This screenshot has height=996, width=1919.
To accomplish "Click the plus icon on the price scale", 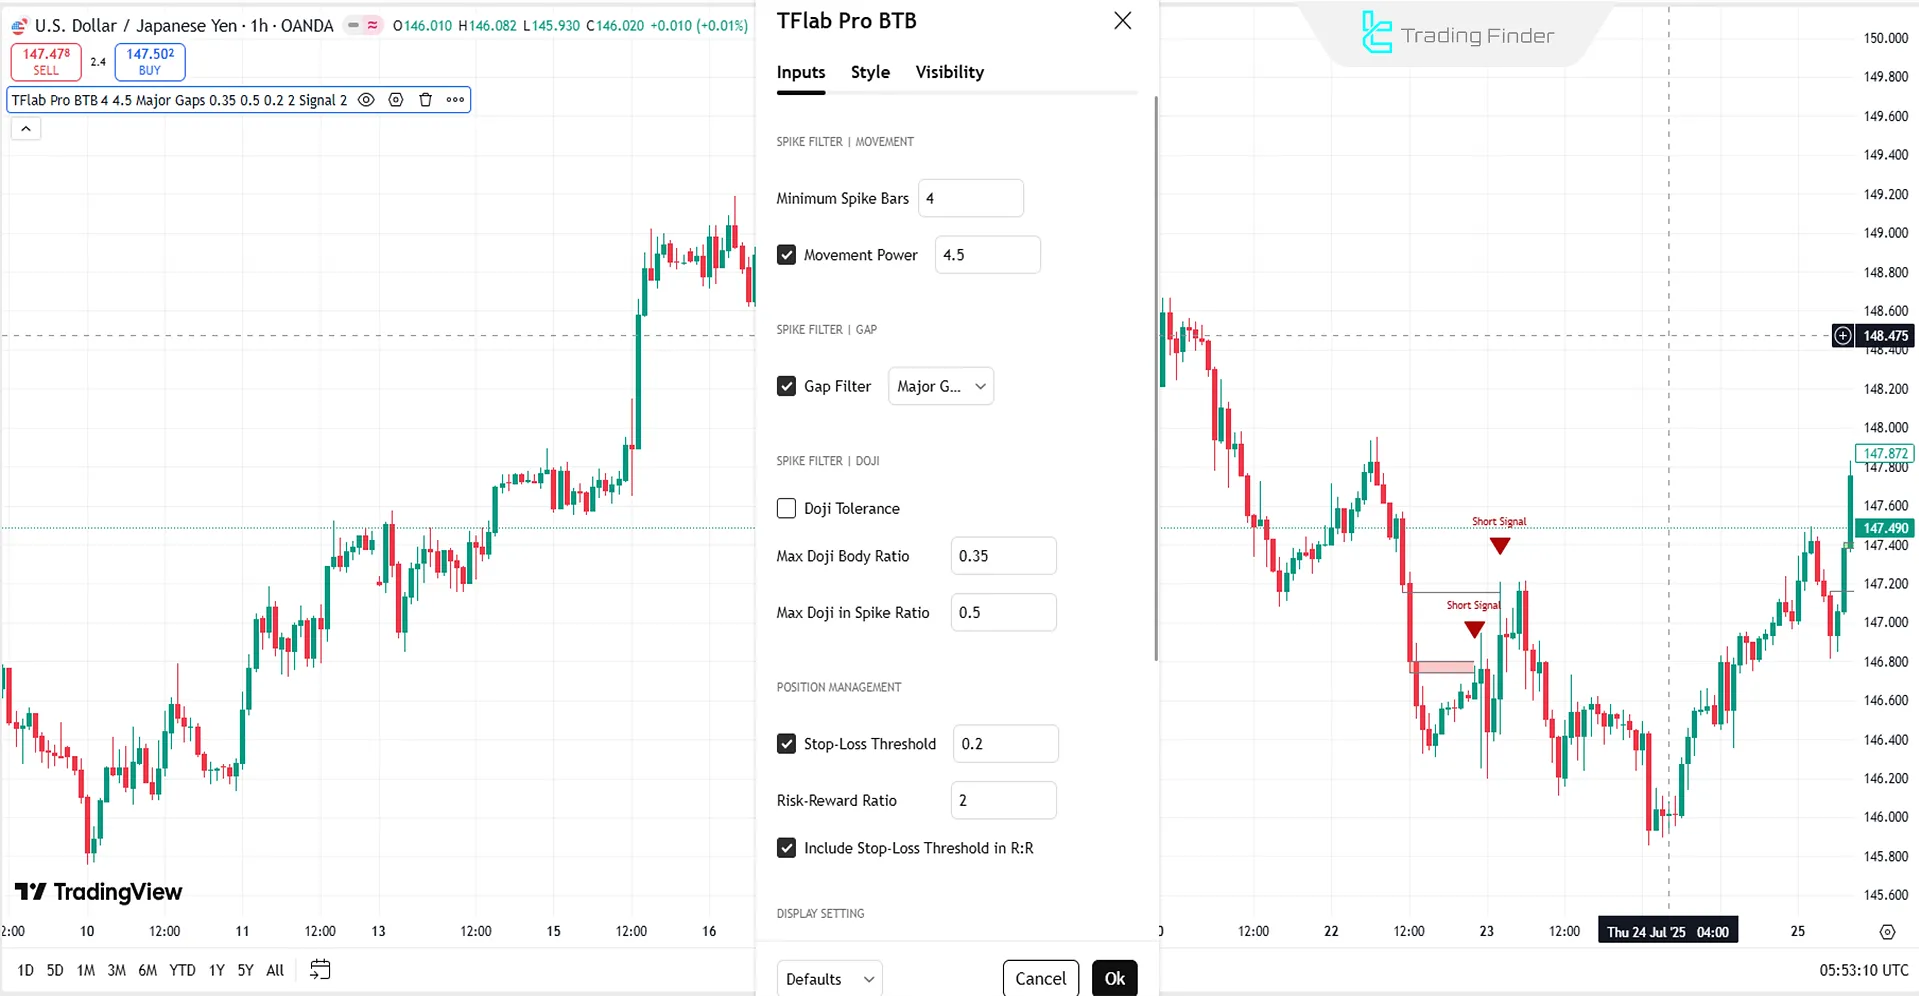I will pyautogui.click(x=1842, y=336).
